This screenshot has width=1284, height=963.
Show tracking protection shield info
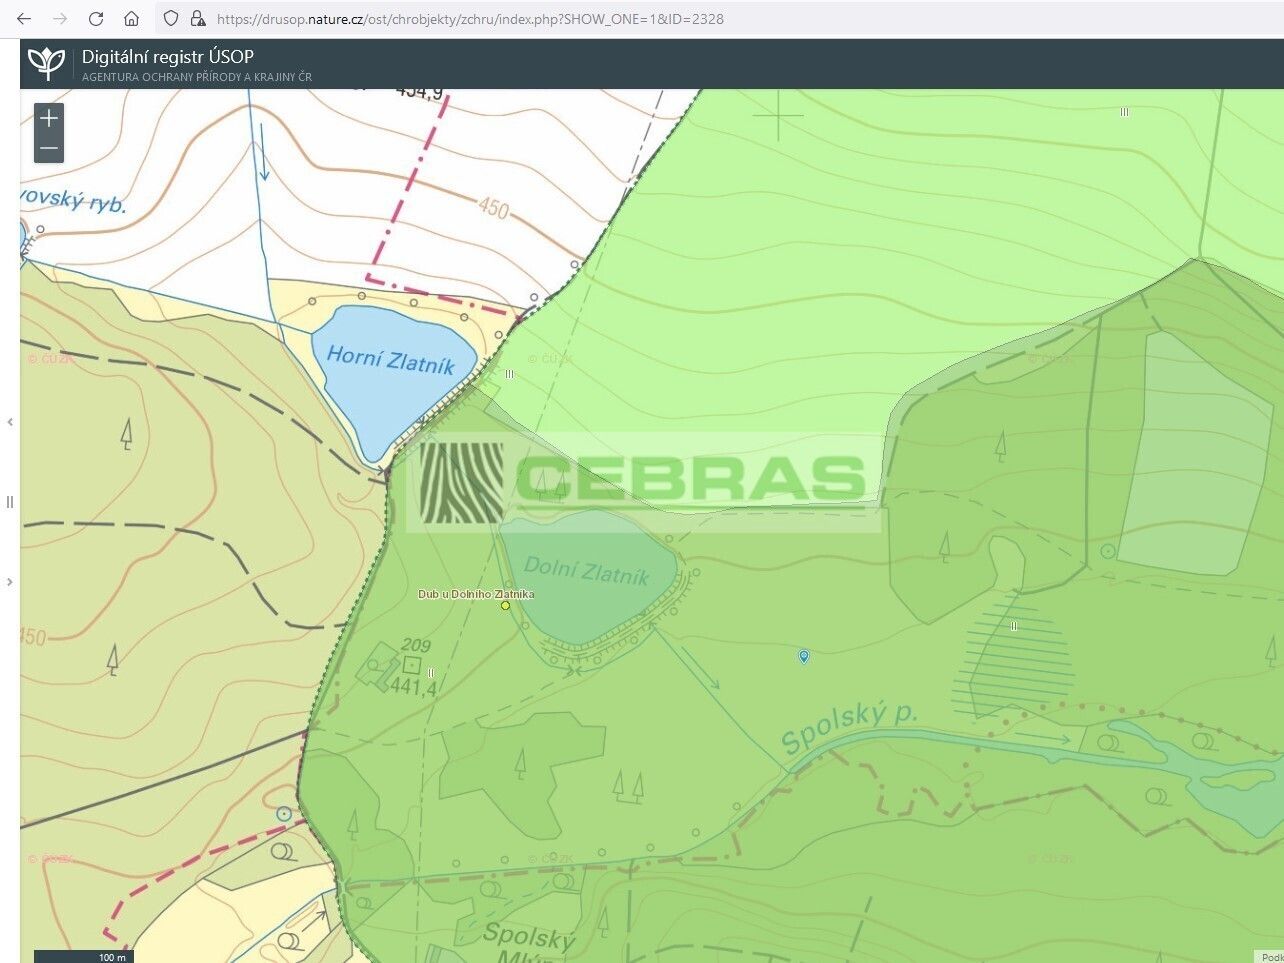point(171,19)
